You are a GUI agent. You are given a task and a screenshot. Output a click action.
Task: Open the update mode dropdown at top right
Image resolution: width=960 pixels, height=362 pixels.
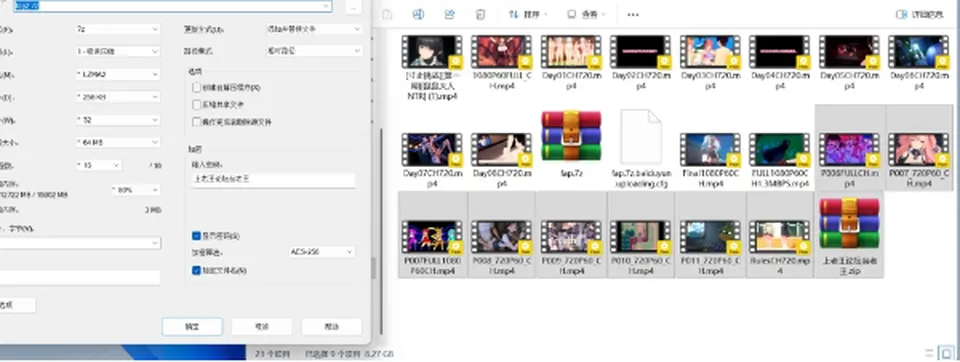(313, 29)
